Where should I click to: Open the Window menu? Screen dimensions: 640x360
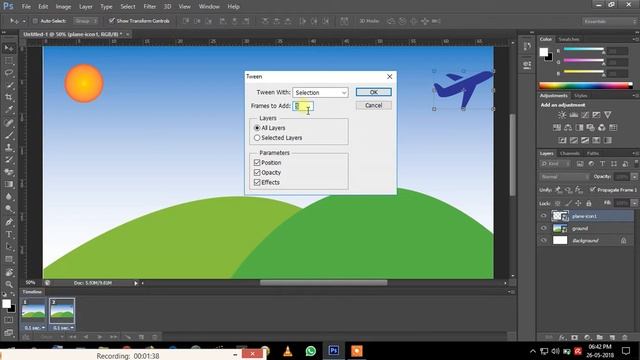[x=209, y=7]
